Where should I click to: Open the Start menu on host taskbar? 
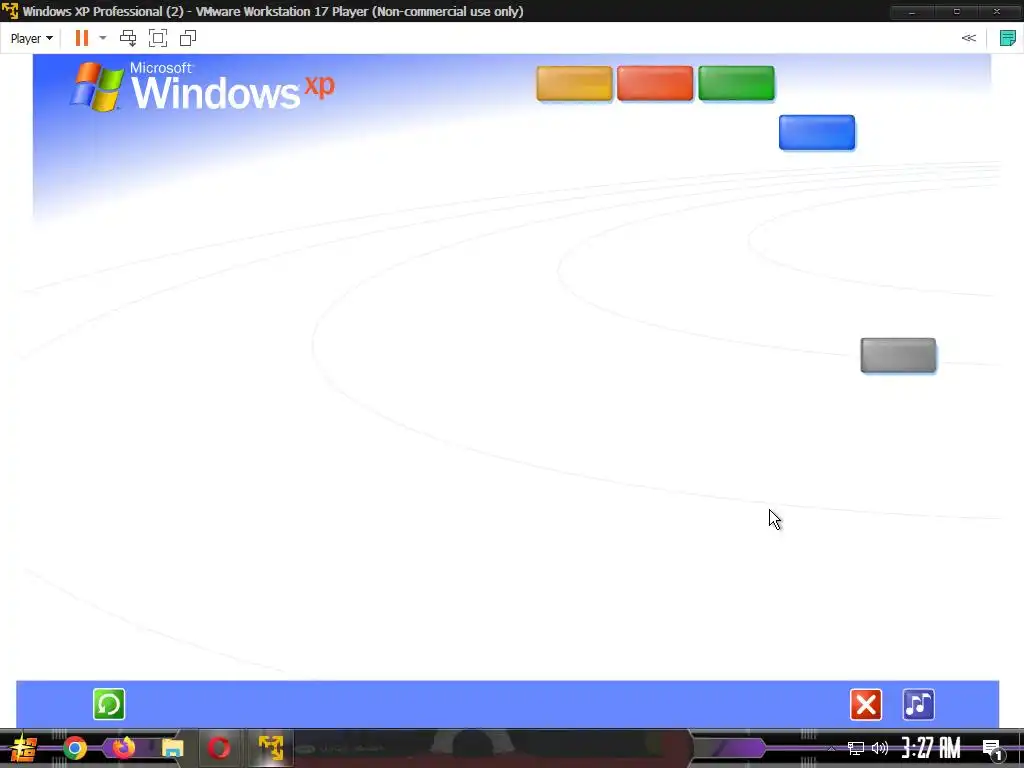(22, 748)
